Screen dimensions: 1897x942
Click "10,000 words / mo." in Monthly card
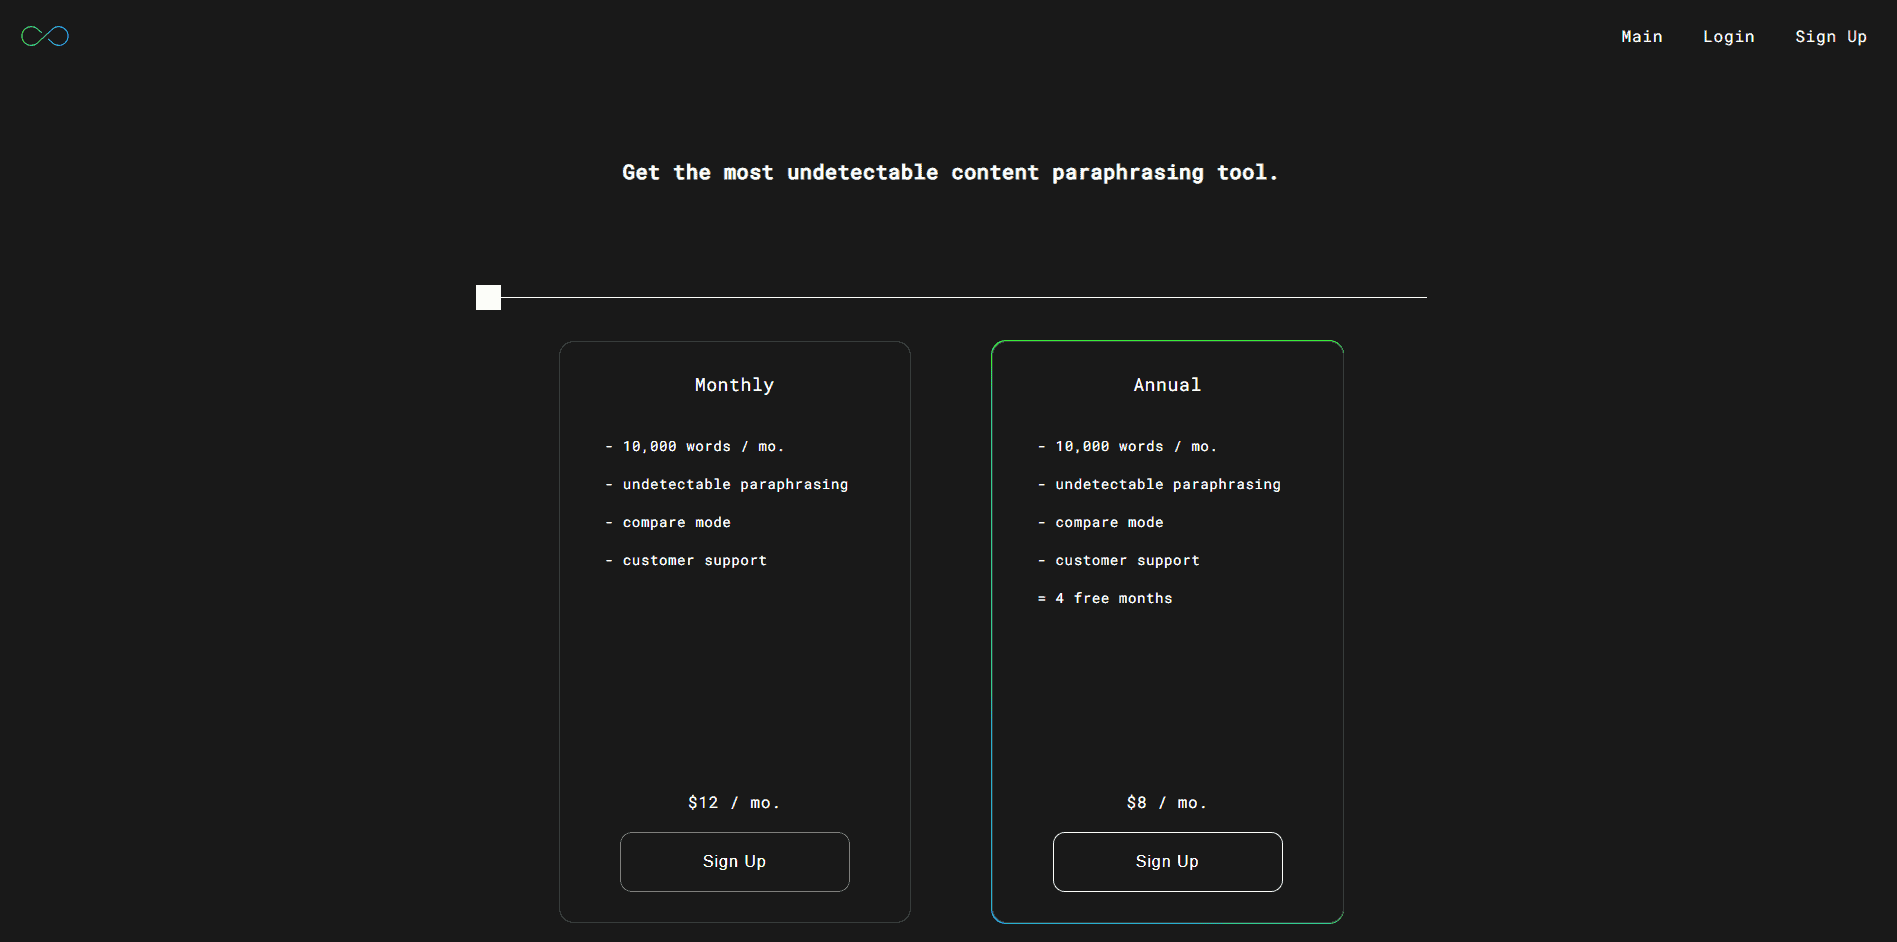[703, 446]
